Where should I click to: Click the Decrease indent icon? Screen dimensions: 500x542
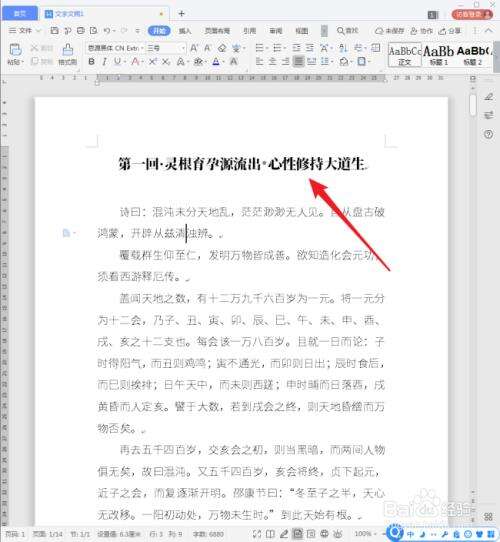click(296, 48)
